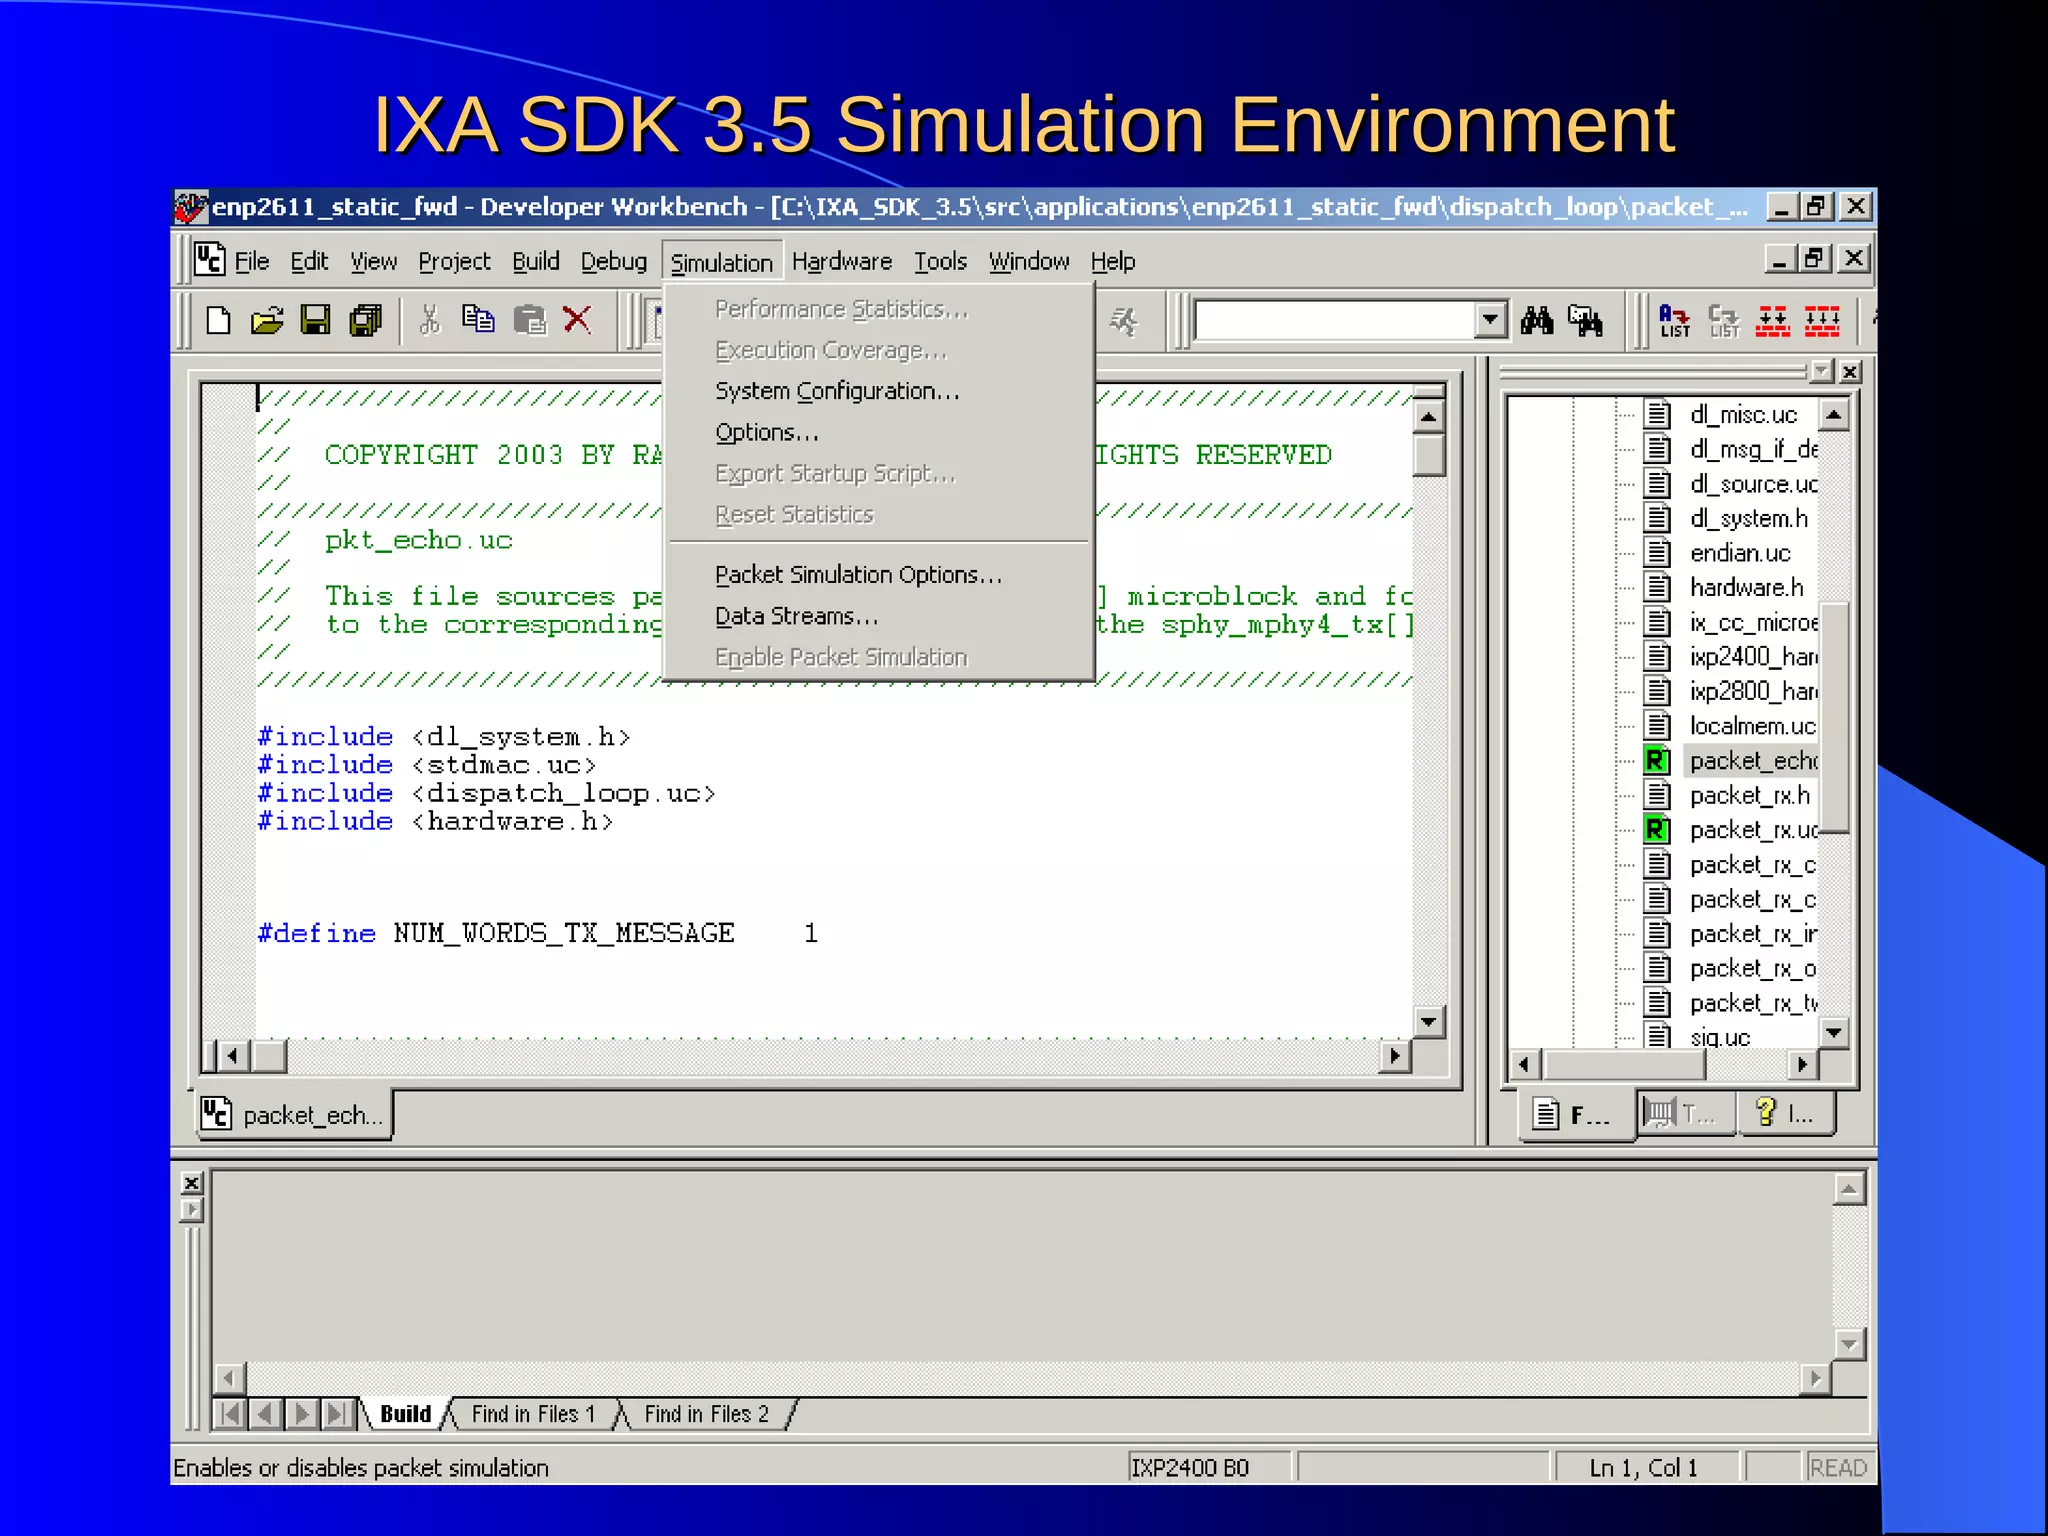Click IXP2400 B0 status bar entry
2048x1536 pixels.
(1208, 1467)
